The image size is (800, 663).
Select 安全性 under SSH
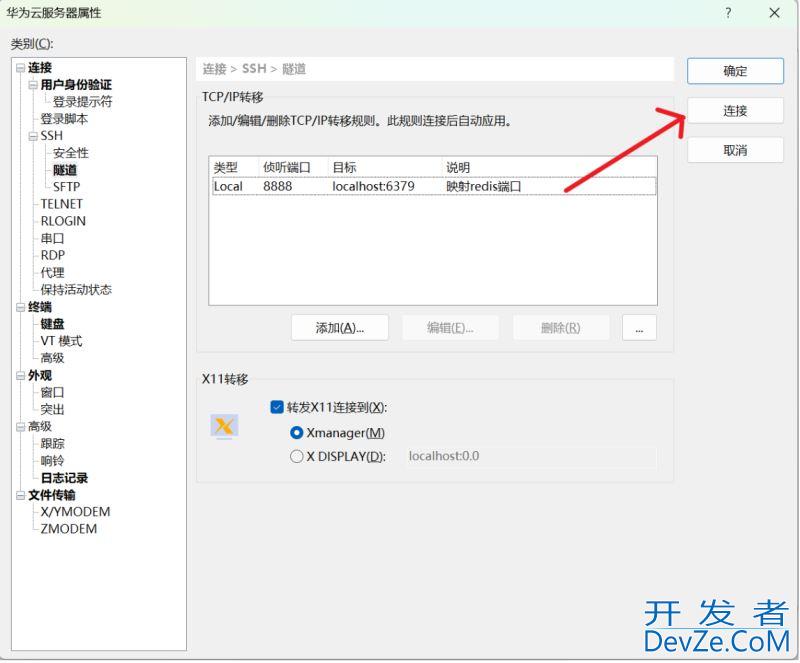pos(70,153)
